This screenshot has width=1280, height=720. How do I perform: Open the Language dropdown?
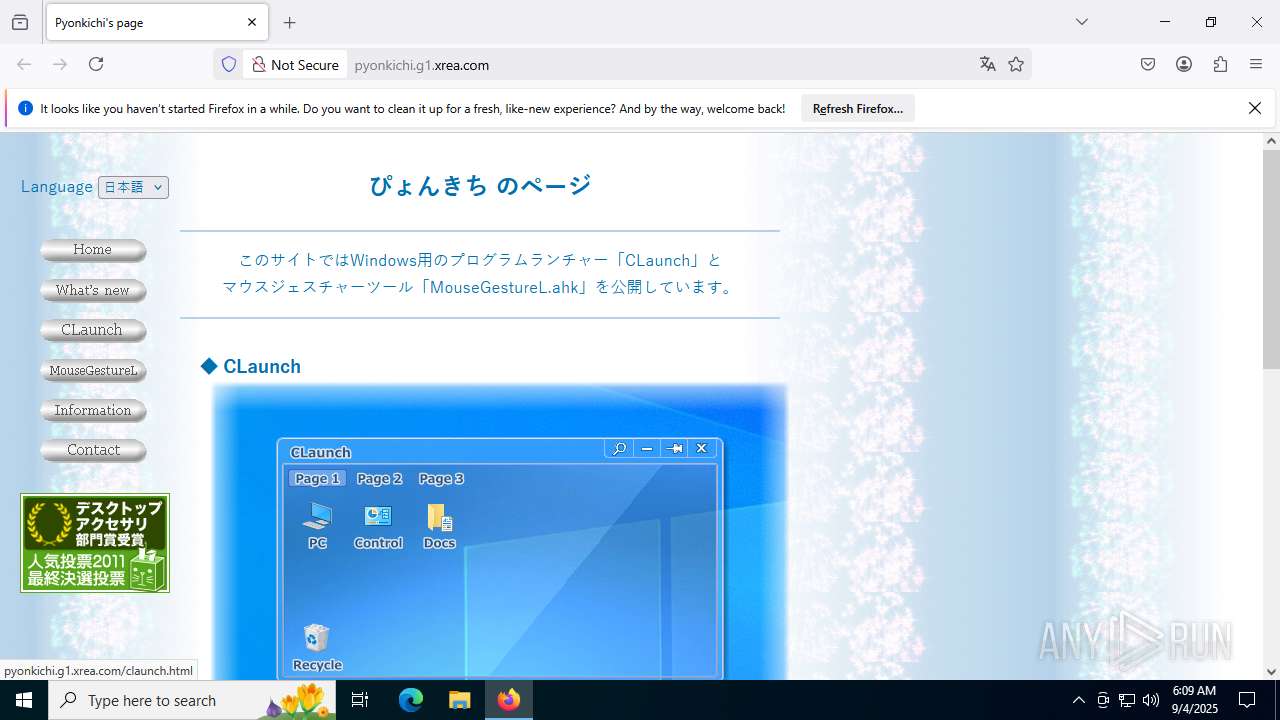pos(133,187)
